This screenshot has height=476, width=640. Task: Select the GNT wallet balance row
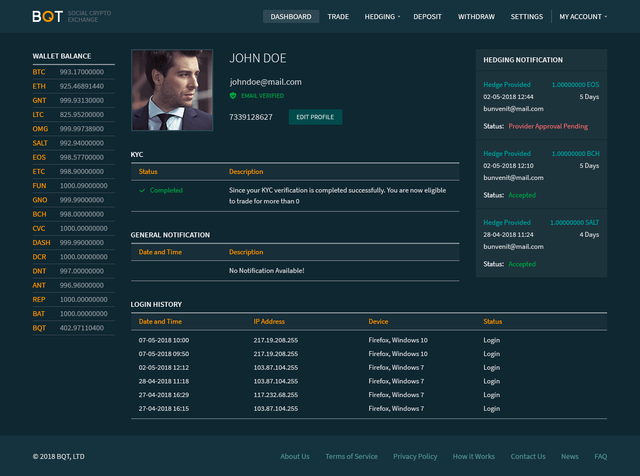(x=73, y=100)
